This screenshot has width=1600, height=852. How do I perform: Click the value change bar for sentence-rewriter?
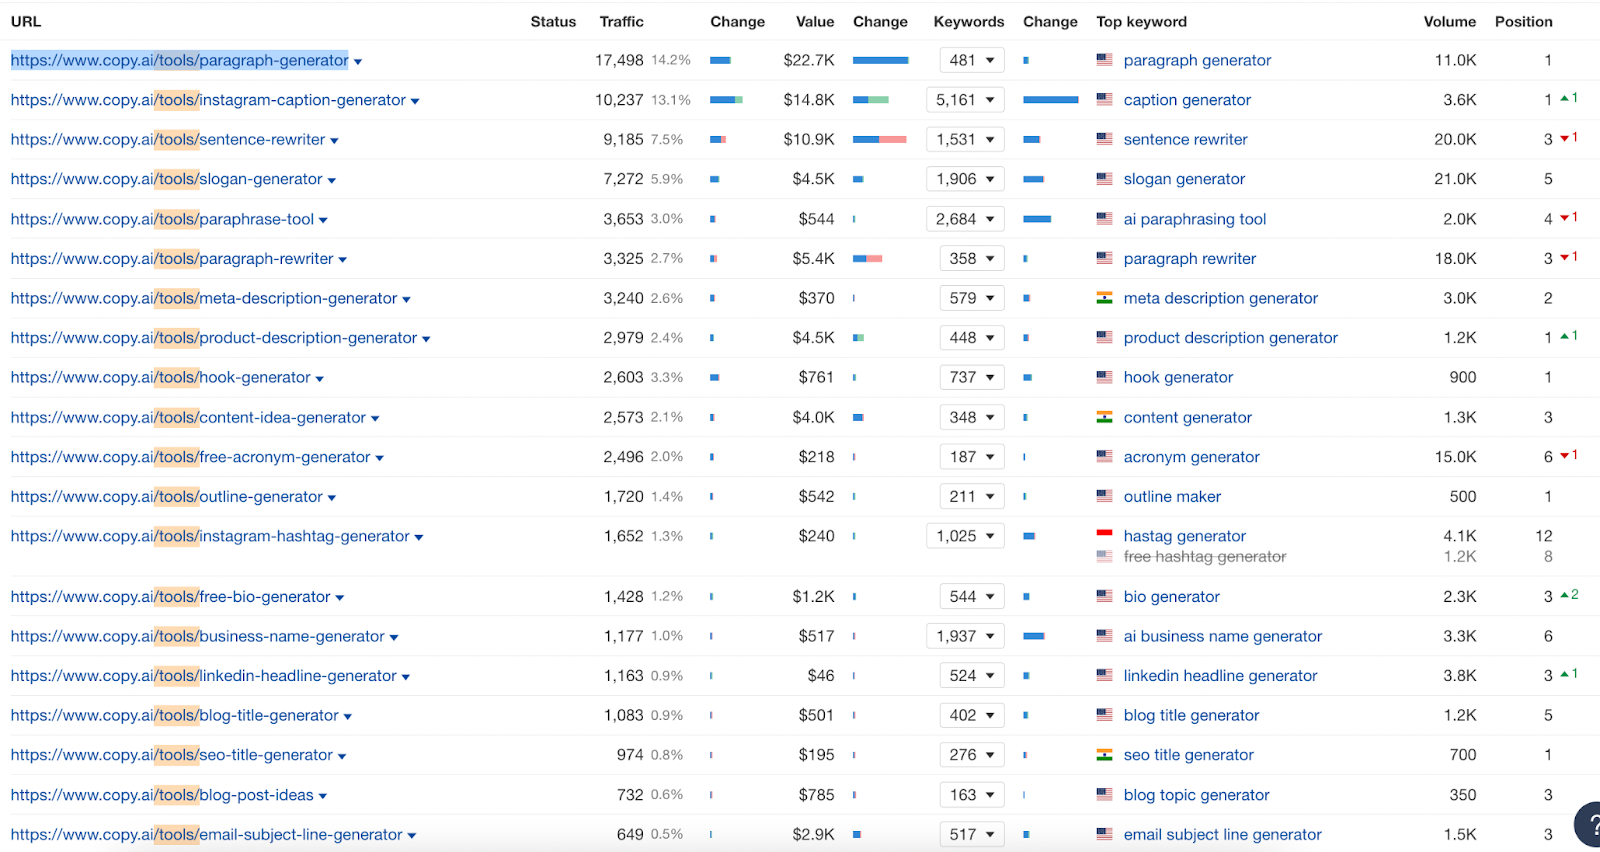pyautogui.click(x=880, y=139)
